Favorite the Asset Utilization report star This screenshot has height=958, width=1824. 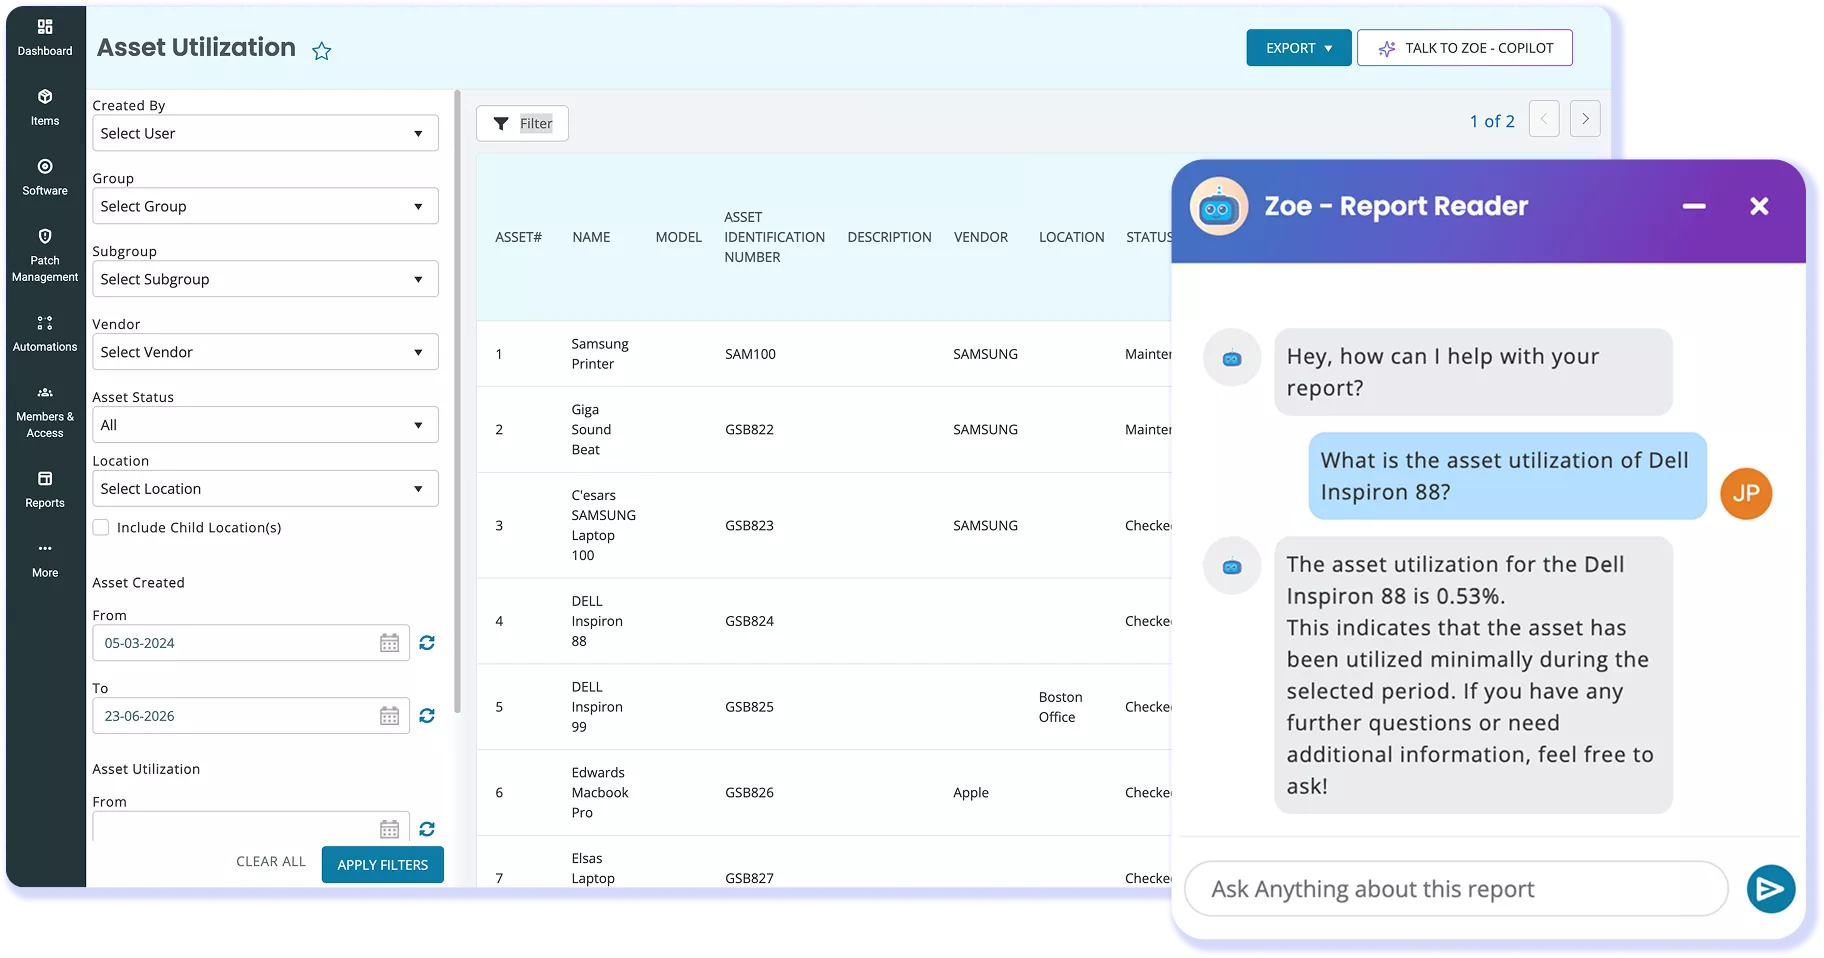pyautogui.click(x=321, y=51)
